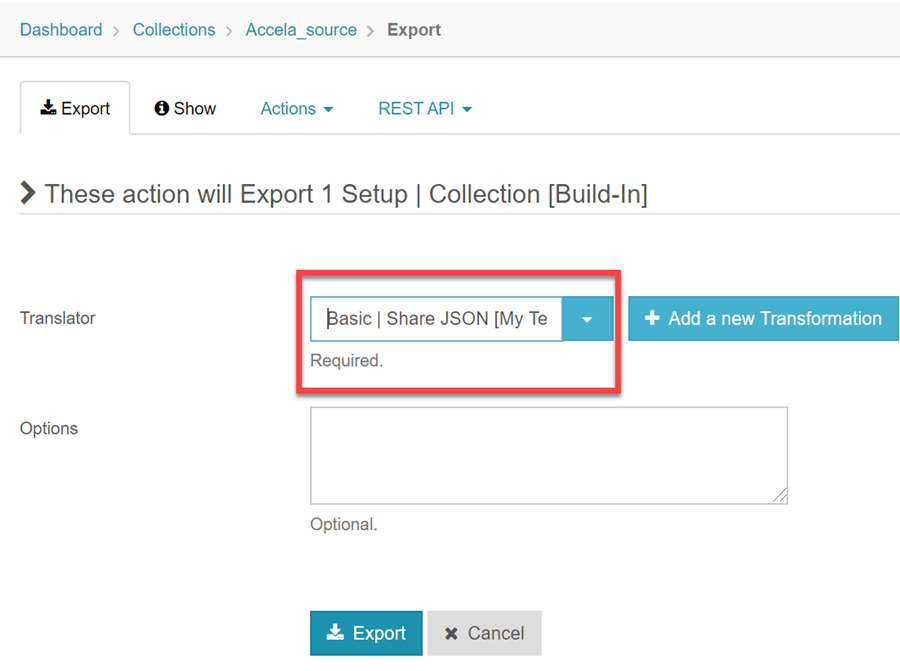Click the Translator input field

pos(436,319)
